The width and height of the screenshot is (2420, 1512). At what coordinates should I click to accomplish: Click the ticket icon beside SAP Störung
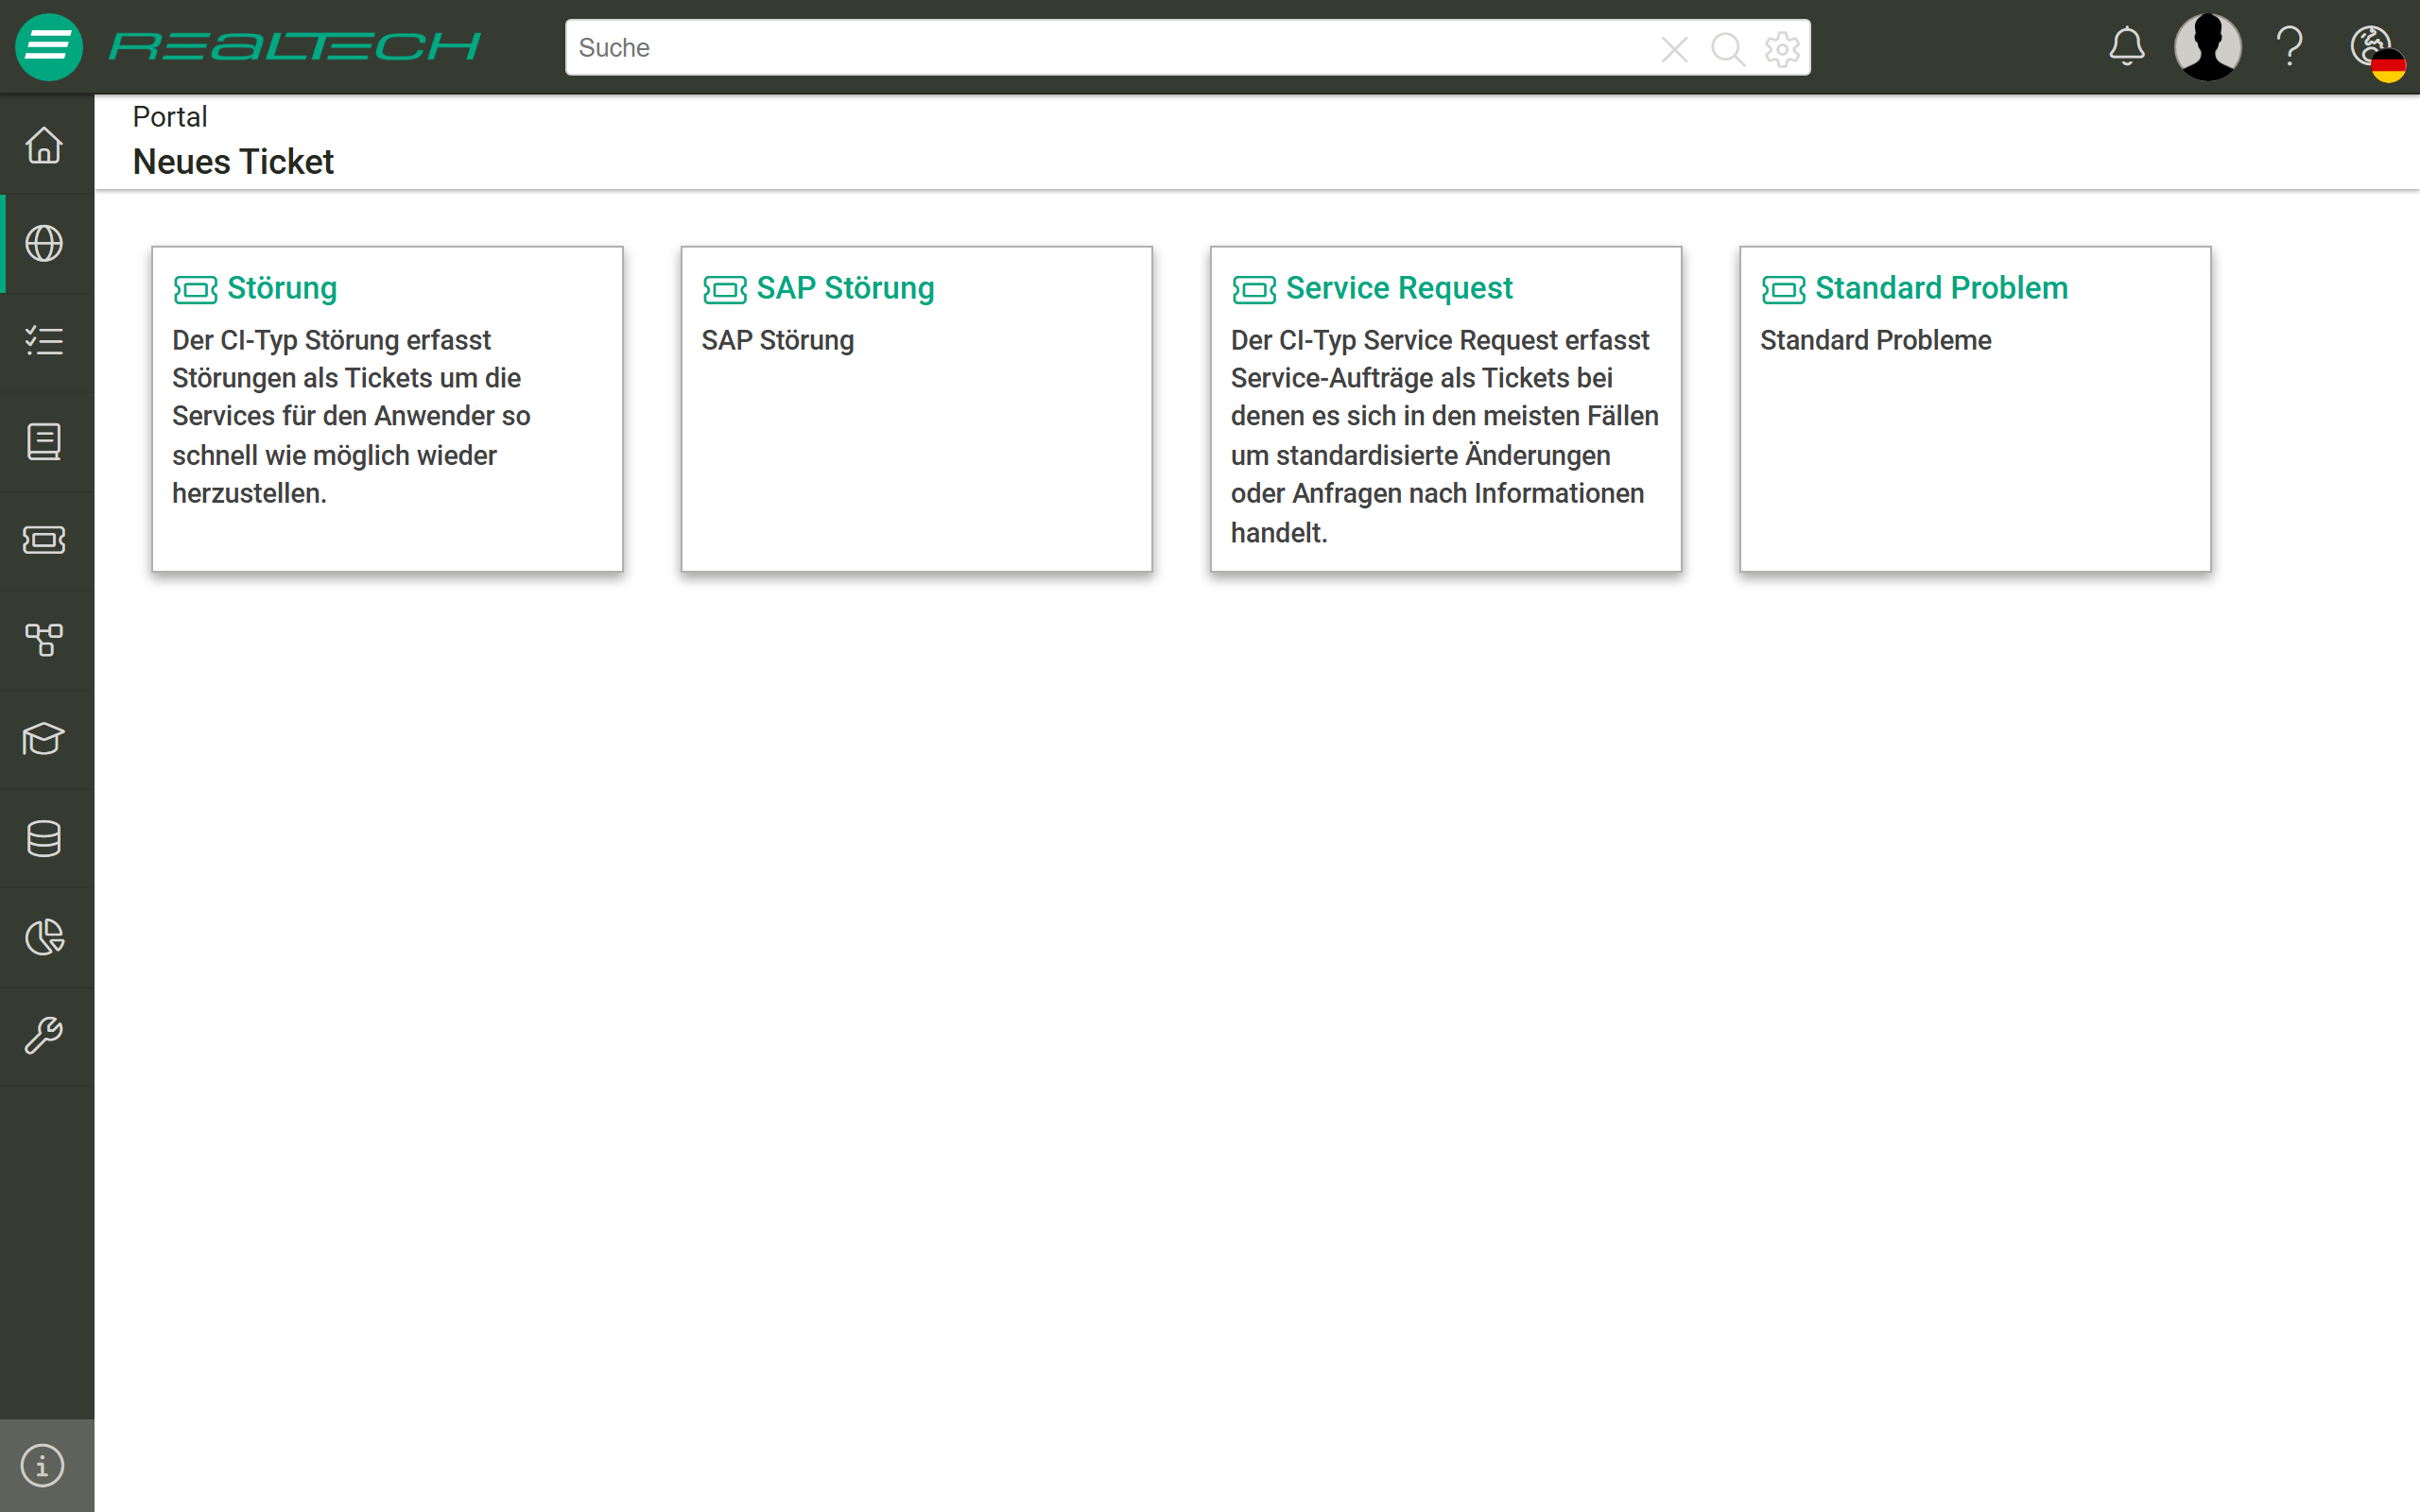coord(725,290)
